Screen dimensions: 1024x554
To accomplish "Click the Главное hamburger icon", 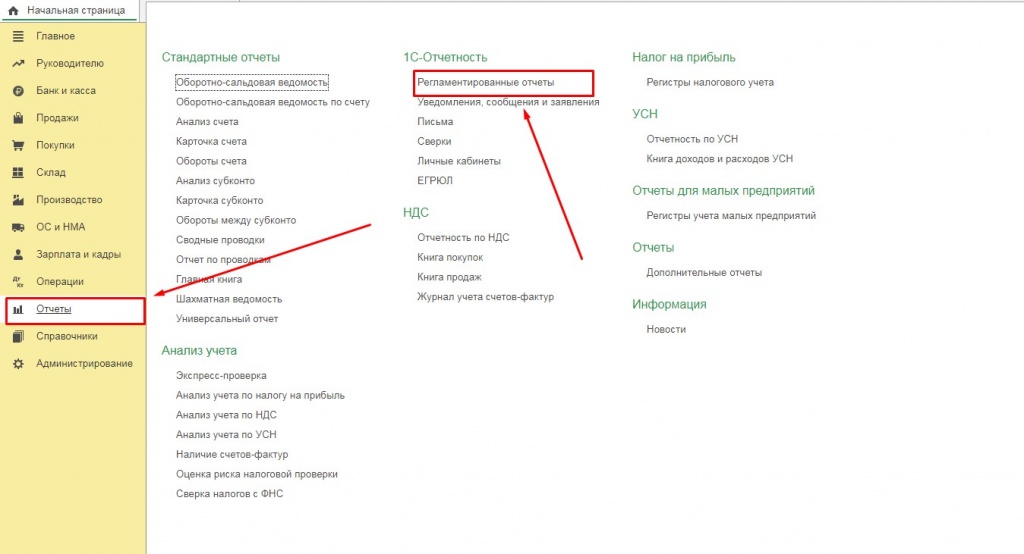I will pyautogui.click(x=18, y=36).
